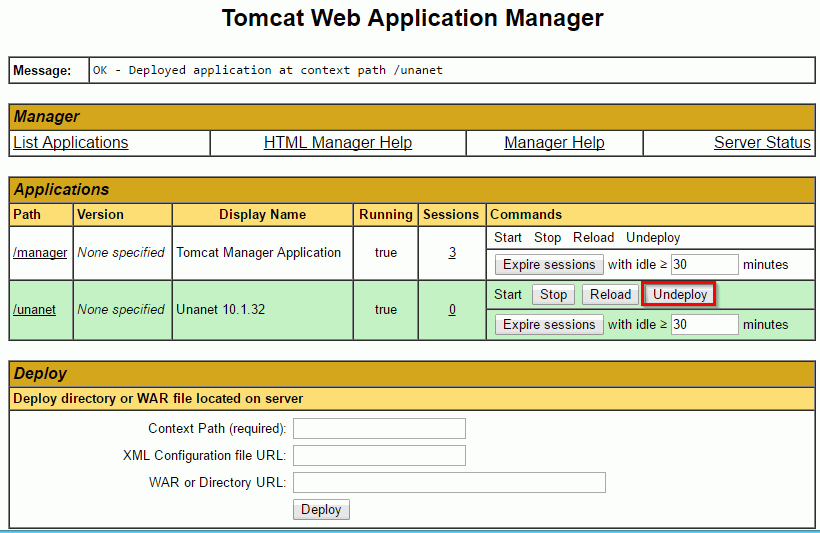Click the sessions count 0 for unanet
Viewport: 820px width, 533px height.
(452, 310)
